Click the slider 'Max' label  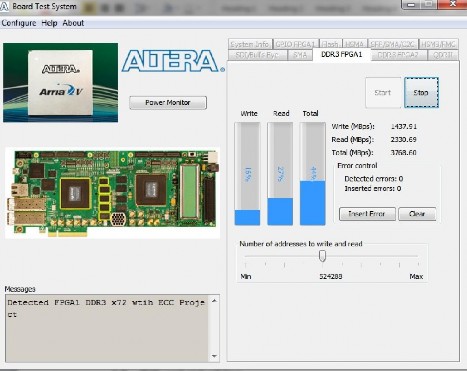click(416, 276)
